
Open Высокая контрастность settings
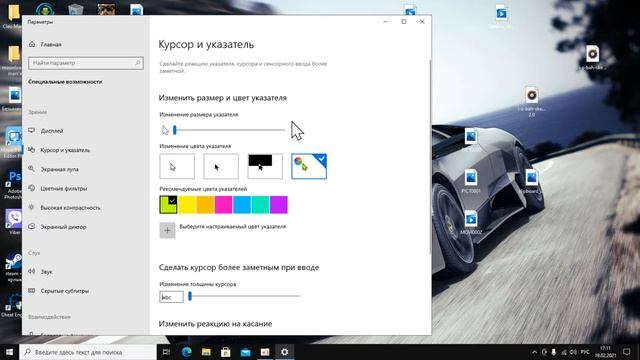70,208
